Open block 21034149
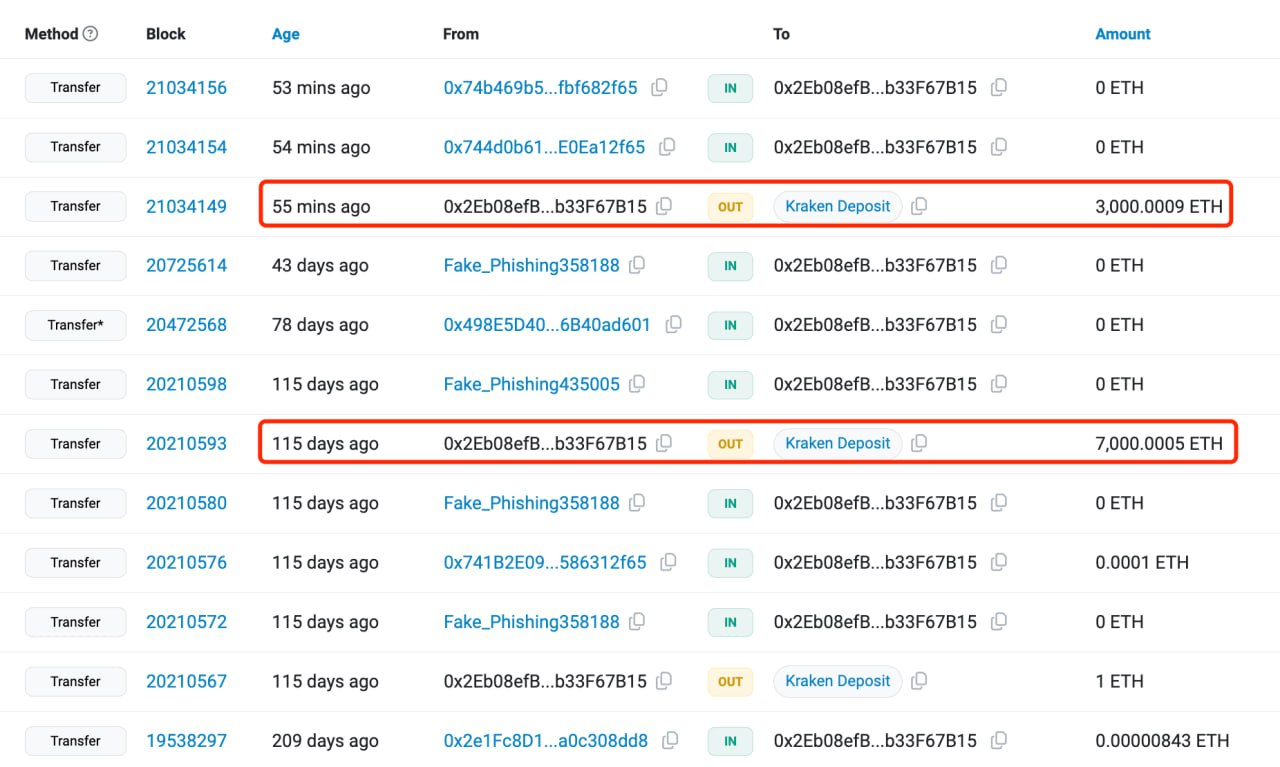The height and width of the screenshot is (767, 1280). tap(187, 207)
